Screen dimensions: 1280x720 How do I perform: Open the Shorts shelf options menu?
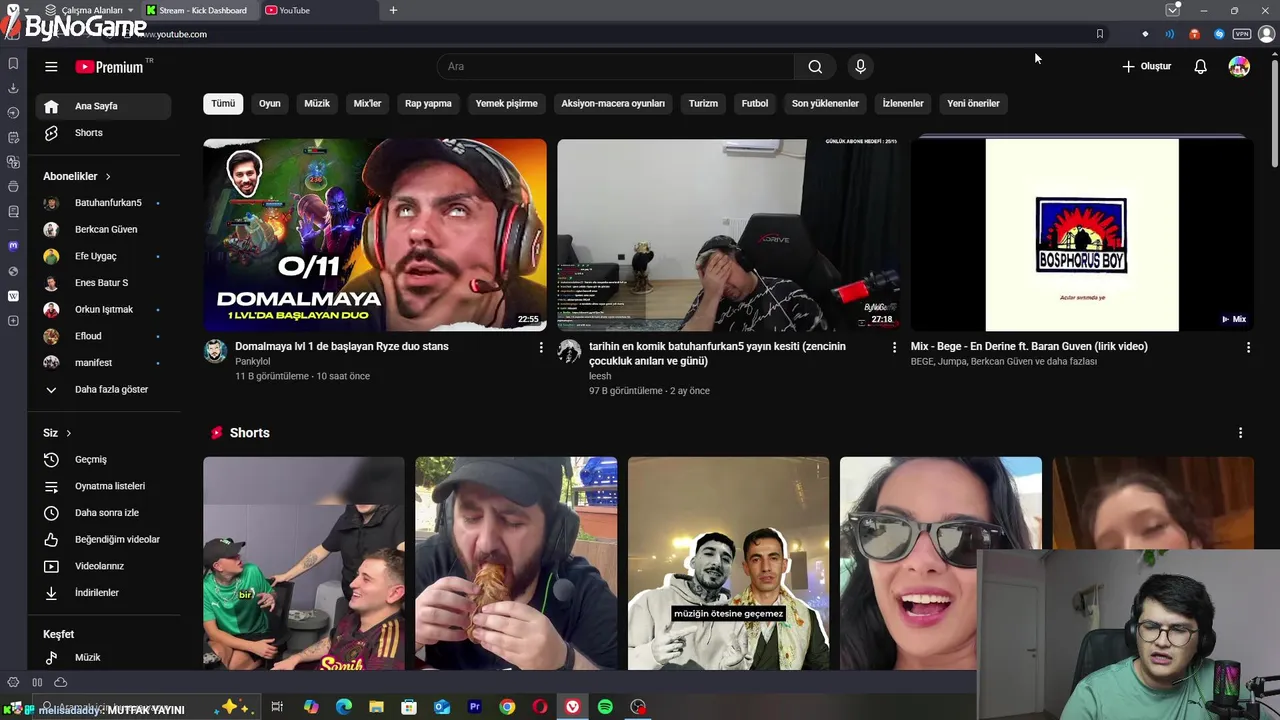click(1240, 433)
